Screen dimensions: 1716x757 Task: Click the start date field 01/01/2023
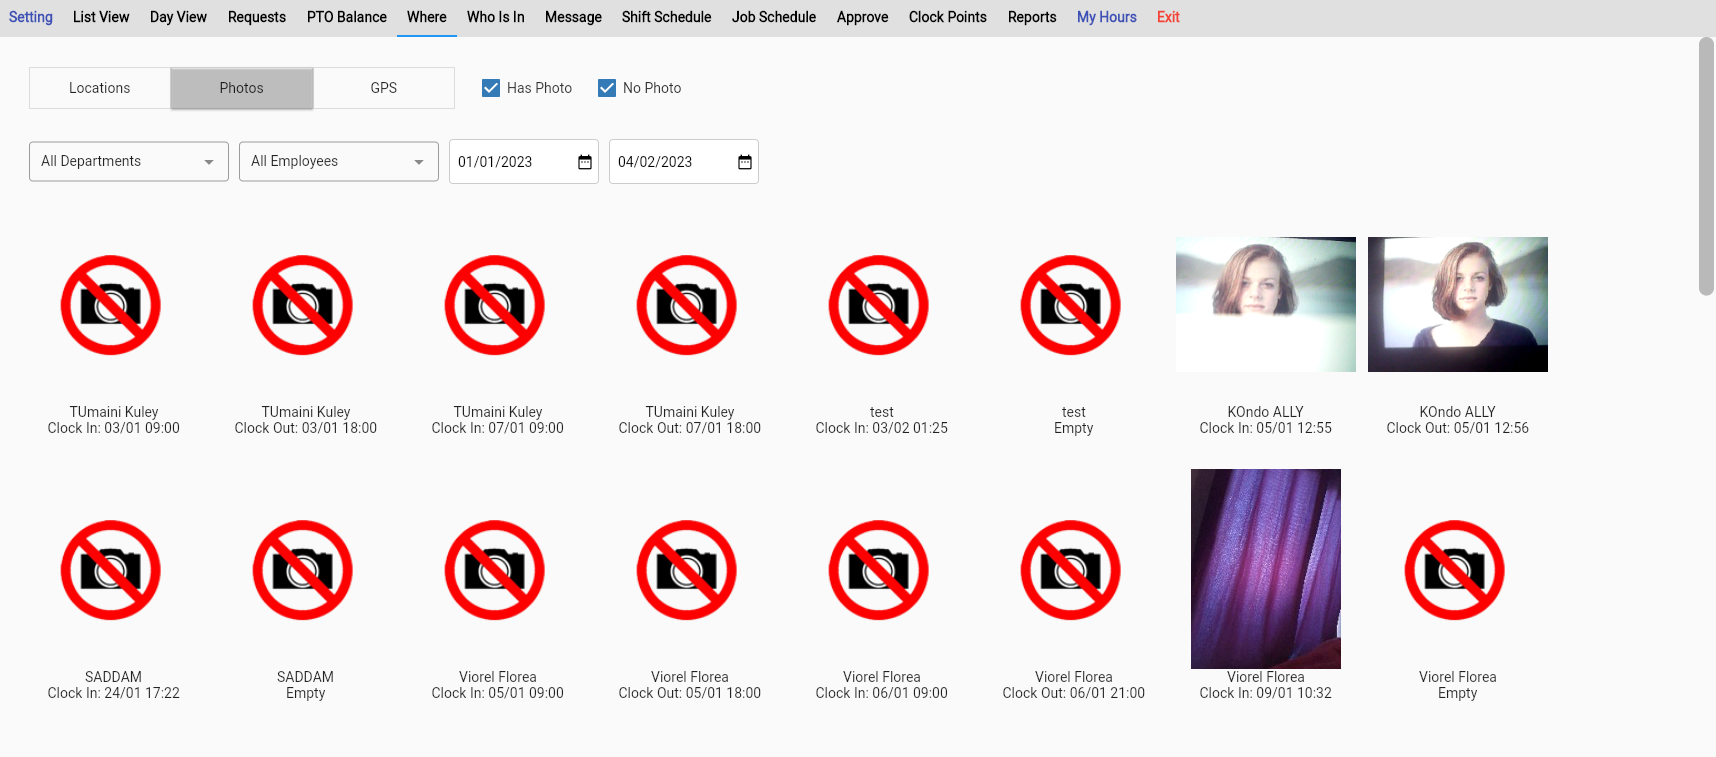pos(524,162)
